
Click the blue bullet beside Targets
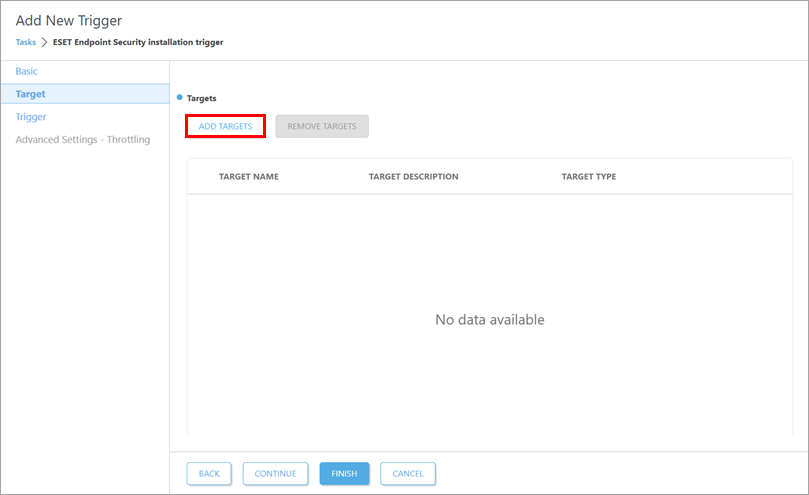(x=179, y=97)
